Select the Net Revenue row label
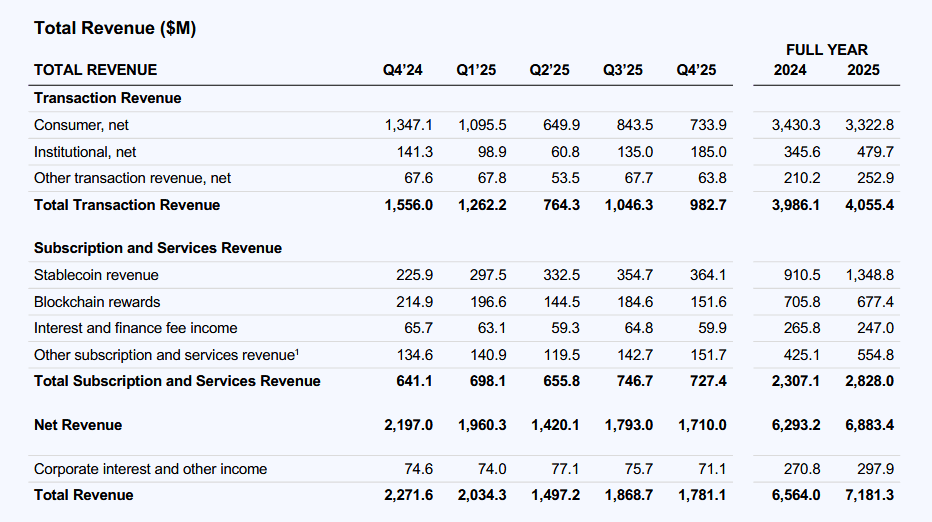The width and height of the screenshot is (932, 522). click(x=78, y=425)
